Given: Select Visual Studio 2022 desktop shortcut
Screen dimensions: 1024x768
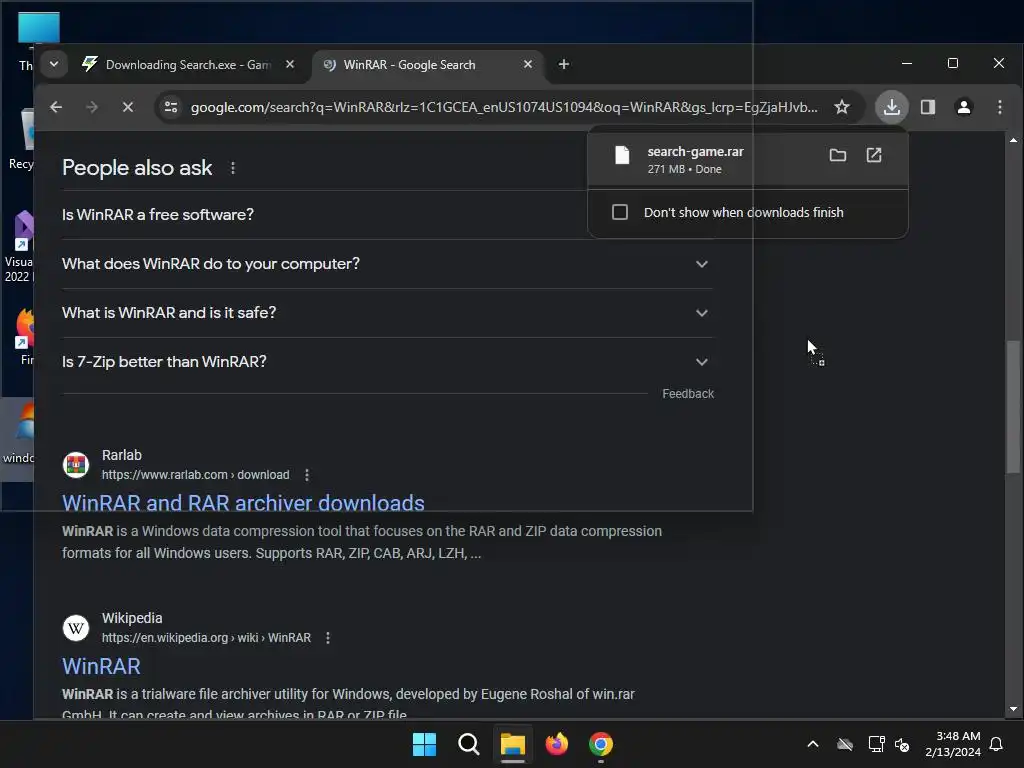Looking at the screenshot, I should 20,246.
